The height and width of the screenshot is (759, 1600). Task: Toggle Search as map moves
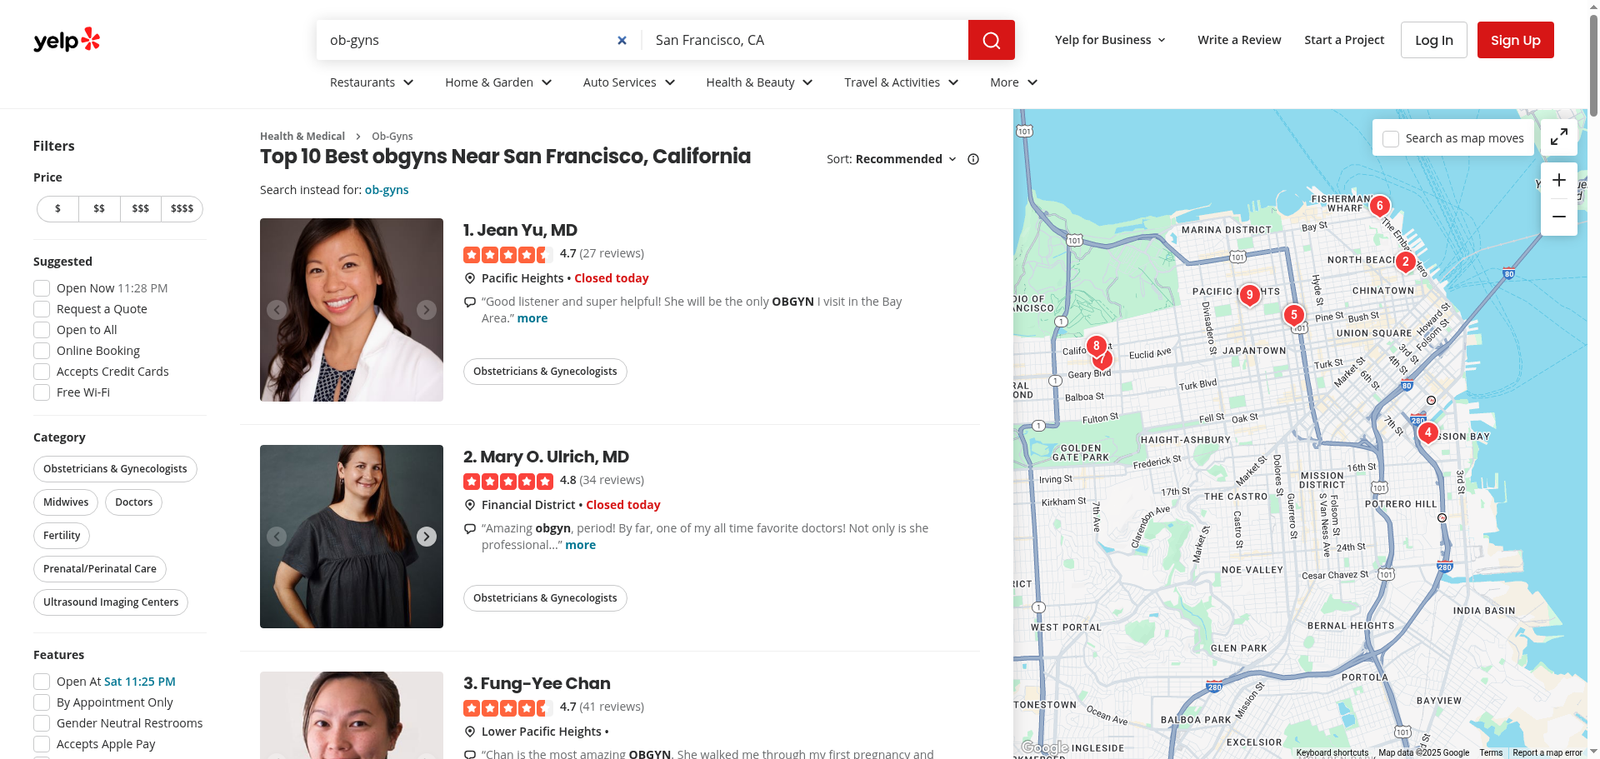[1391, 139]
